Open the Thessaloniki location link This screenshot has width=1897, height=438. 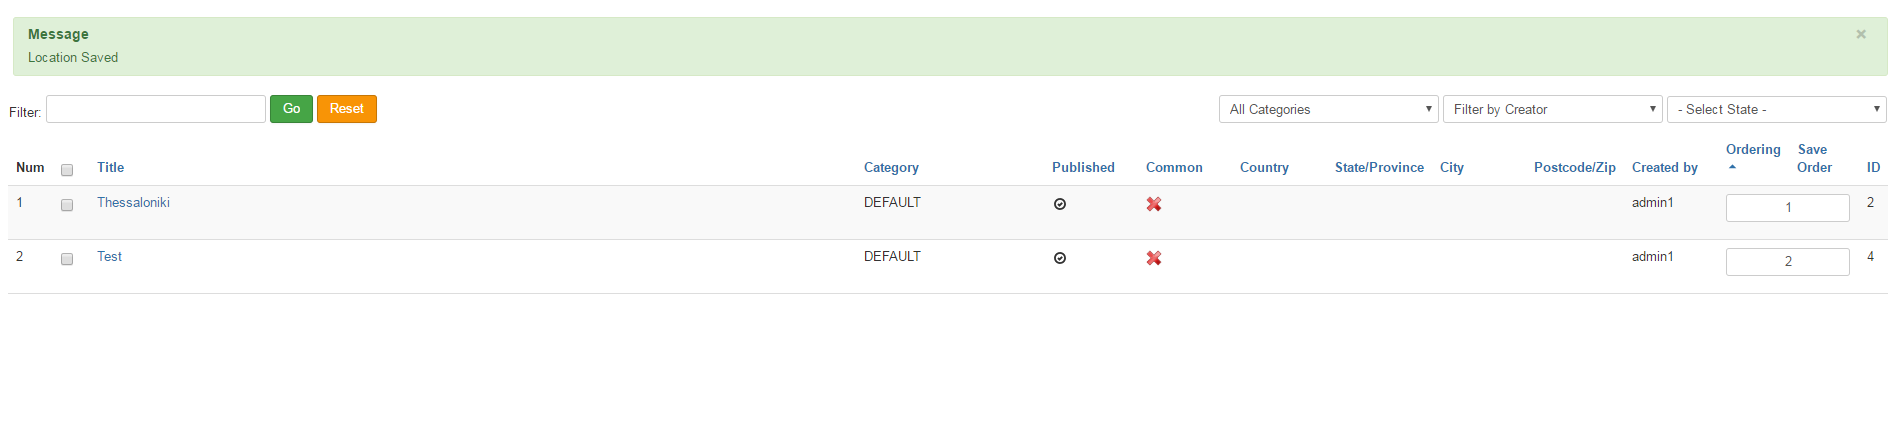[133, 202]
